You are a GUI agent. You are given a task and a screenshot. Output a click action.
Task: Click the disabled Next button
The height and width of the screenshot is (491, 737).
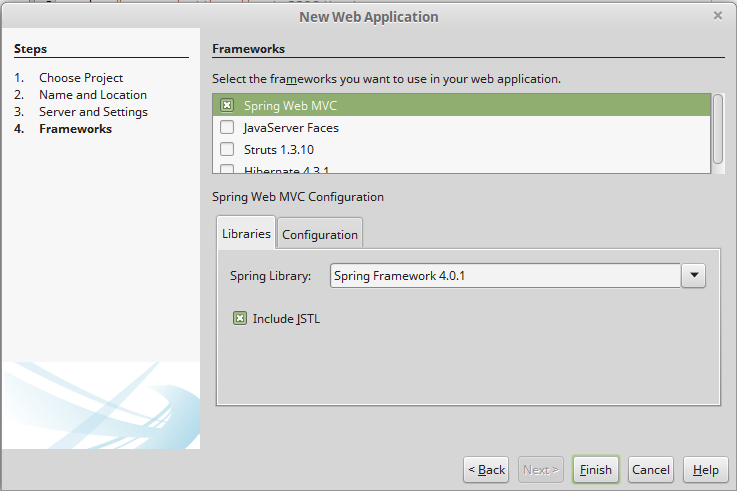[x=541, y=470]
